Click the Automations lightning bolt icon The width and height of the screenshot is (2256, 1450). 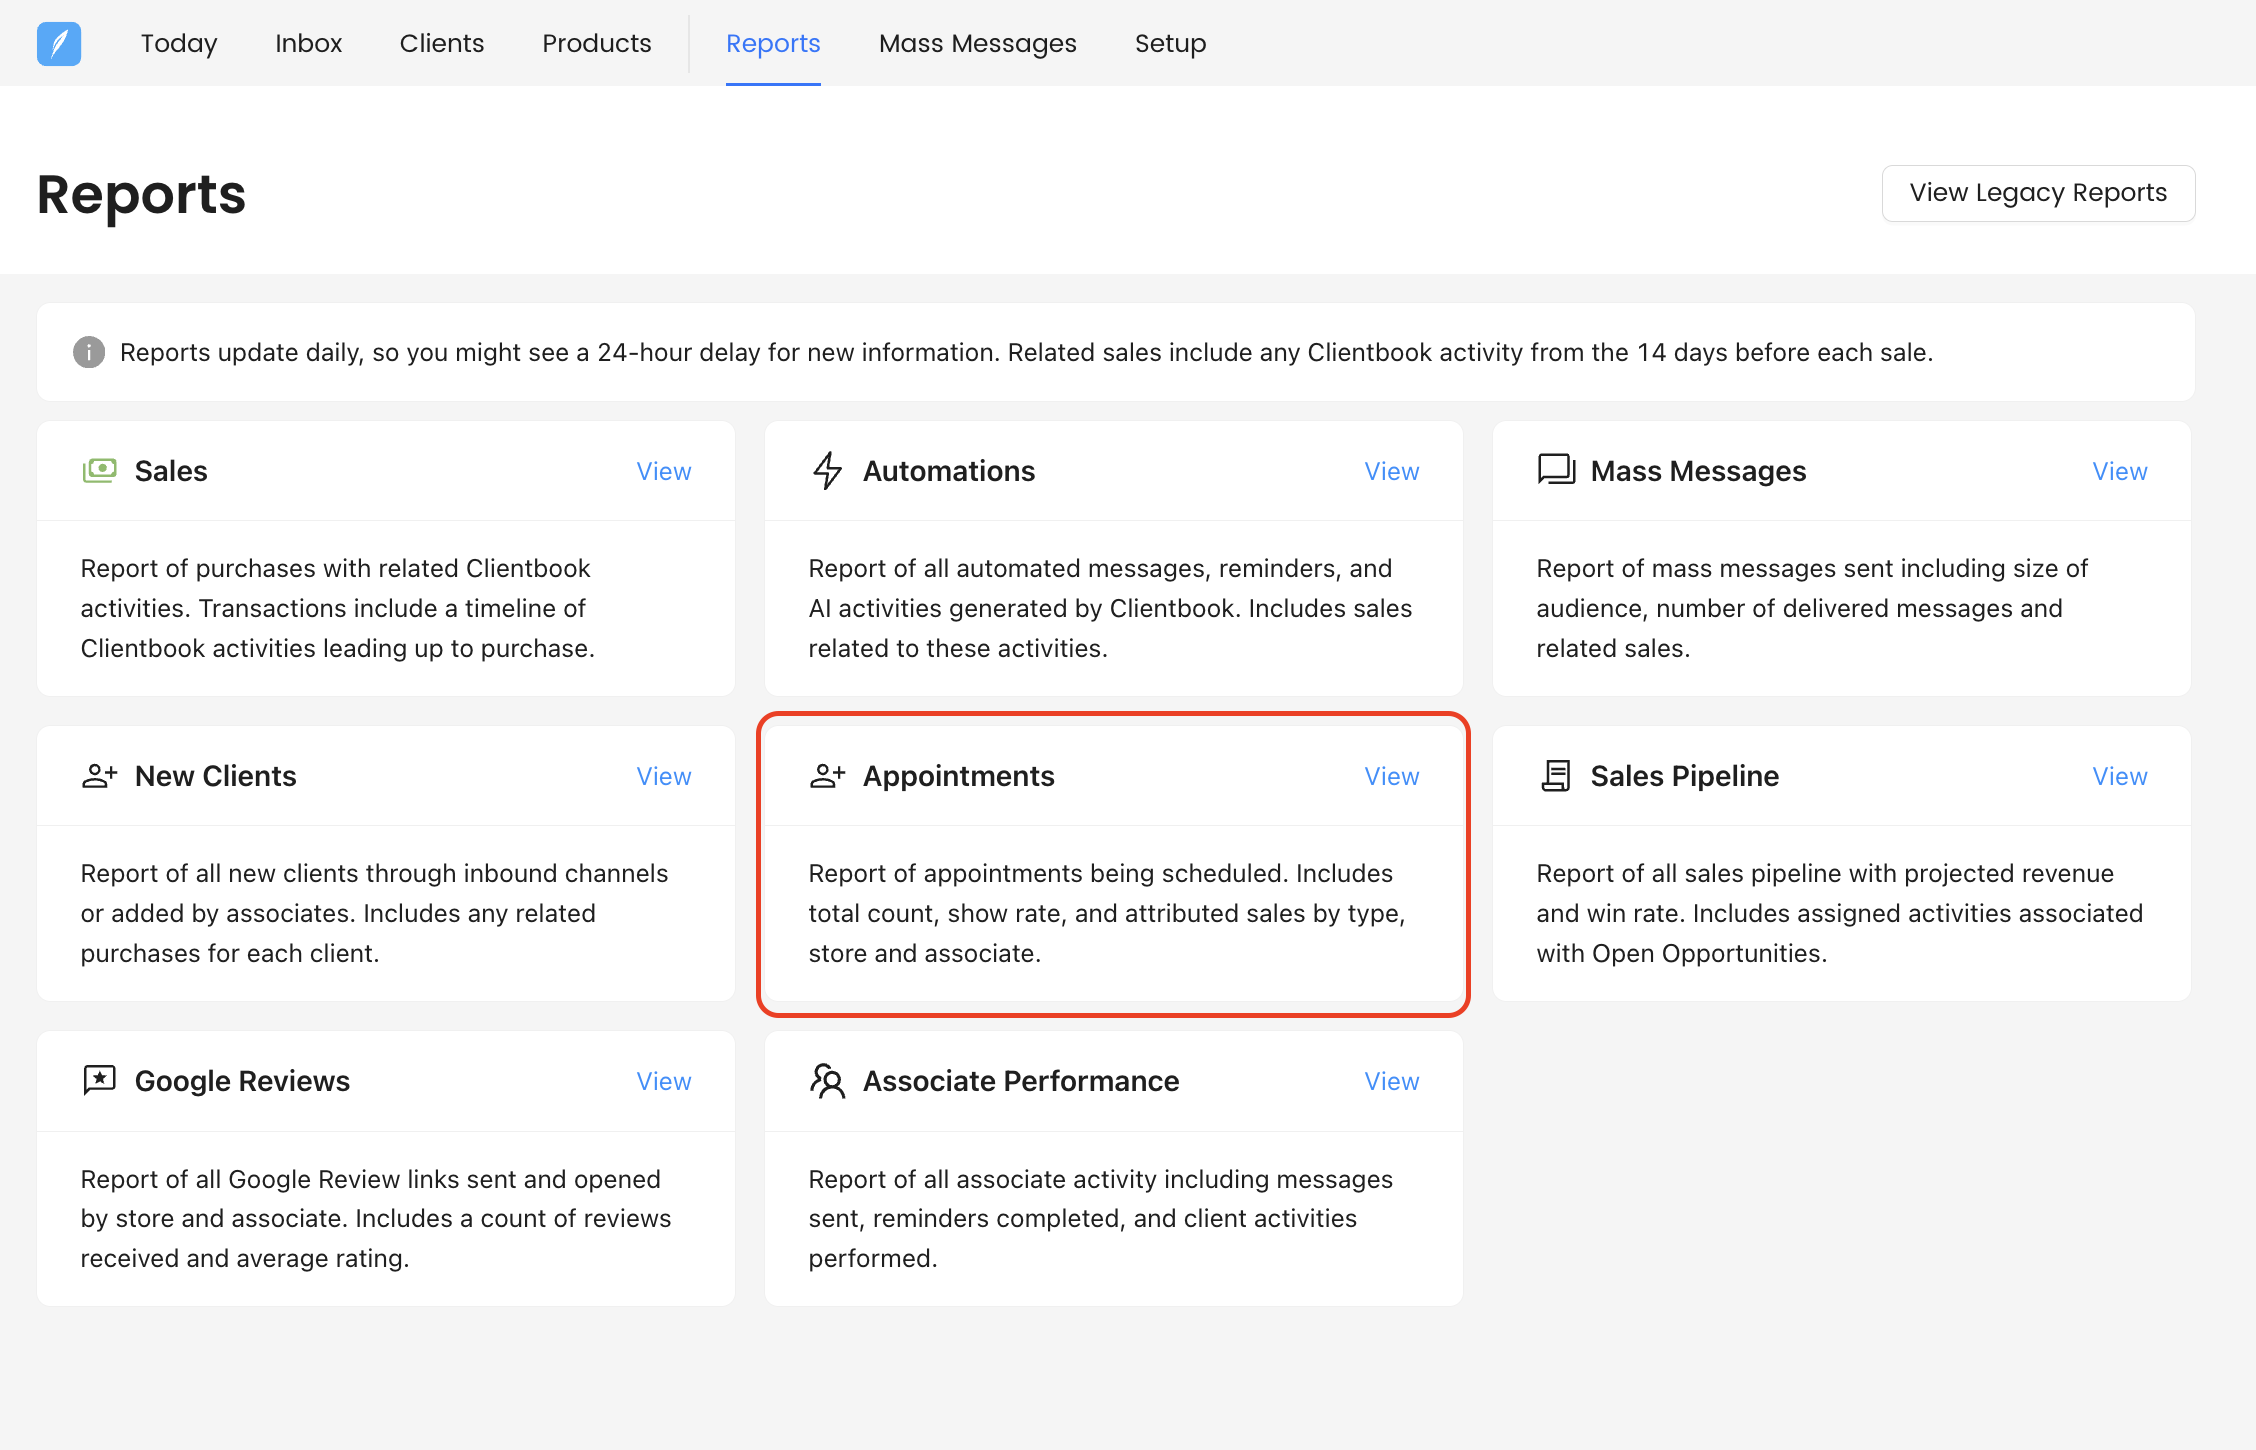827,470
